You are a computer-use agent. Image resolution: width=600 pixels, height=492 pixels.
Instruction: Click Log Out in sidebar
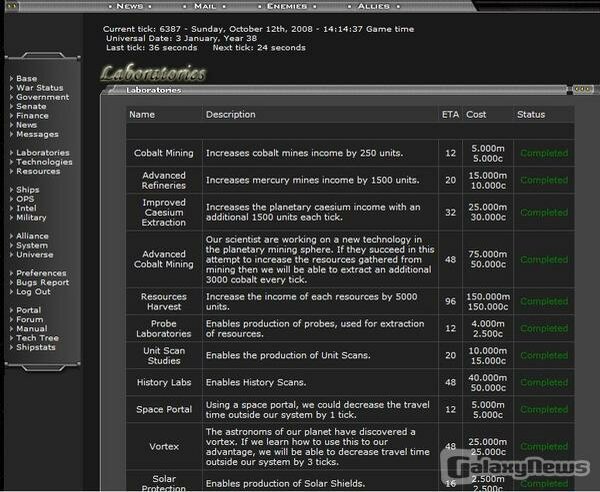click(x=33, y=292)
